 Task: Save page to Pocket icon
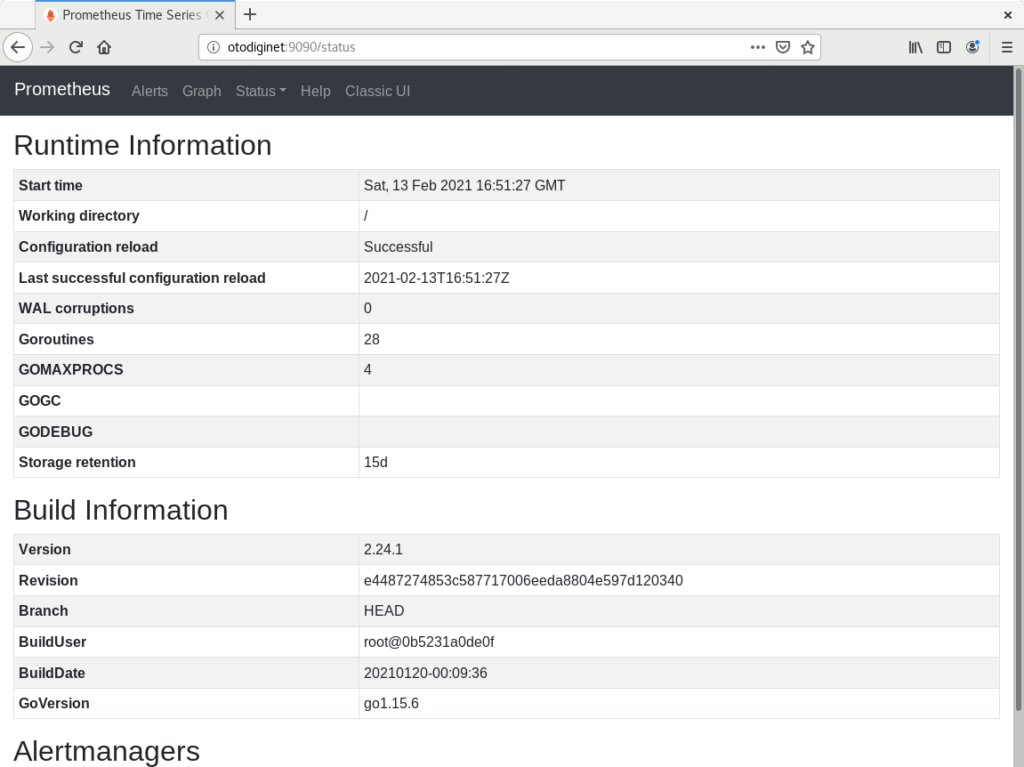pyautogui.click(x=782, y=47)
